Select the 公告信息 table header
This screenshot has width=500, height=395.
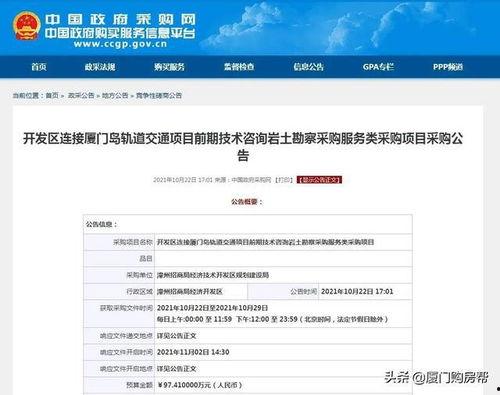click(x=101, y=224)
